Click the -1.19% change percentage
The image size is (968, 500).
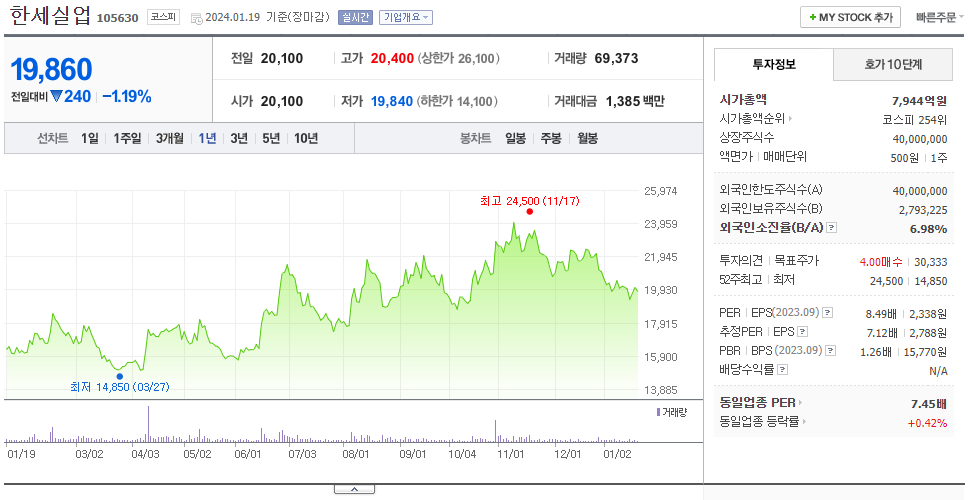pos(127,97)
